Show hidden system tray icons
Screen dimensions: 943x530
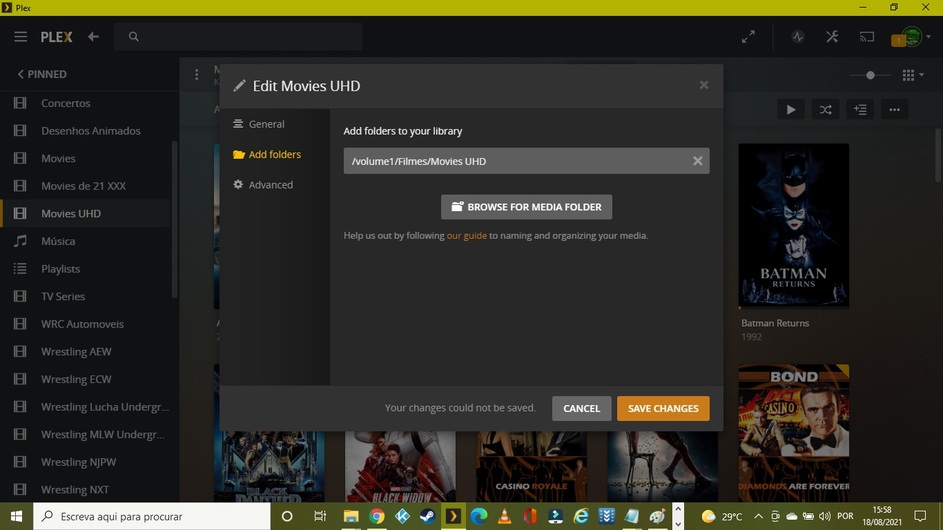point(758,516)
